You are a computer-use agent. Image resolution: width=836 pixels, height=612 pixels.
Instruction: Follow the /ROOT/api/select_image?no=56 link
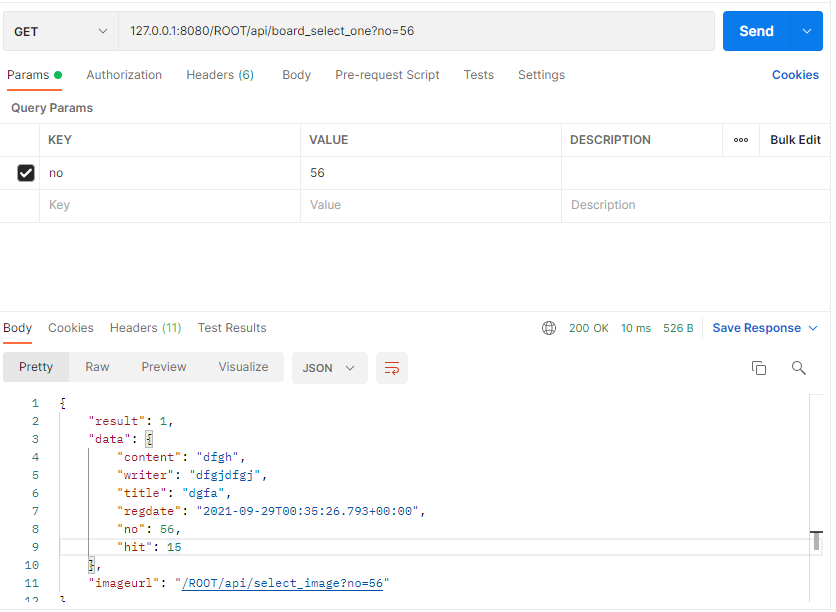click(282, 584)
